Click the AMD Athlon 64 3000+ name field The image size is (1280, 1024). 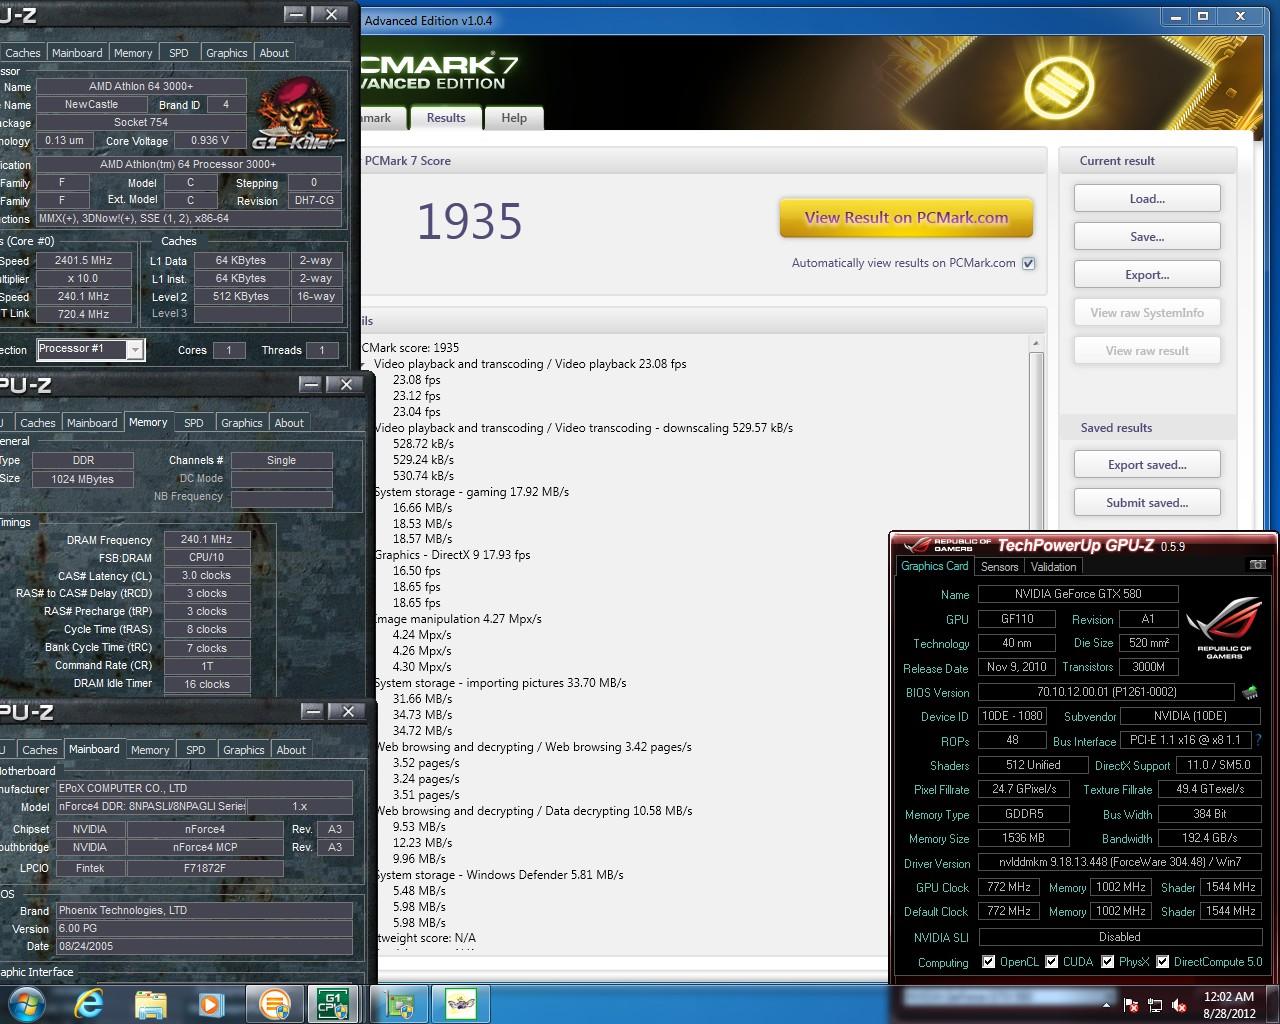coord(140,86)
